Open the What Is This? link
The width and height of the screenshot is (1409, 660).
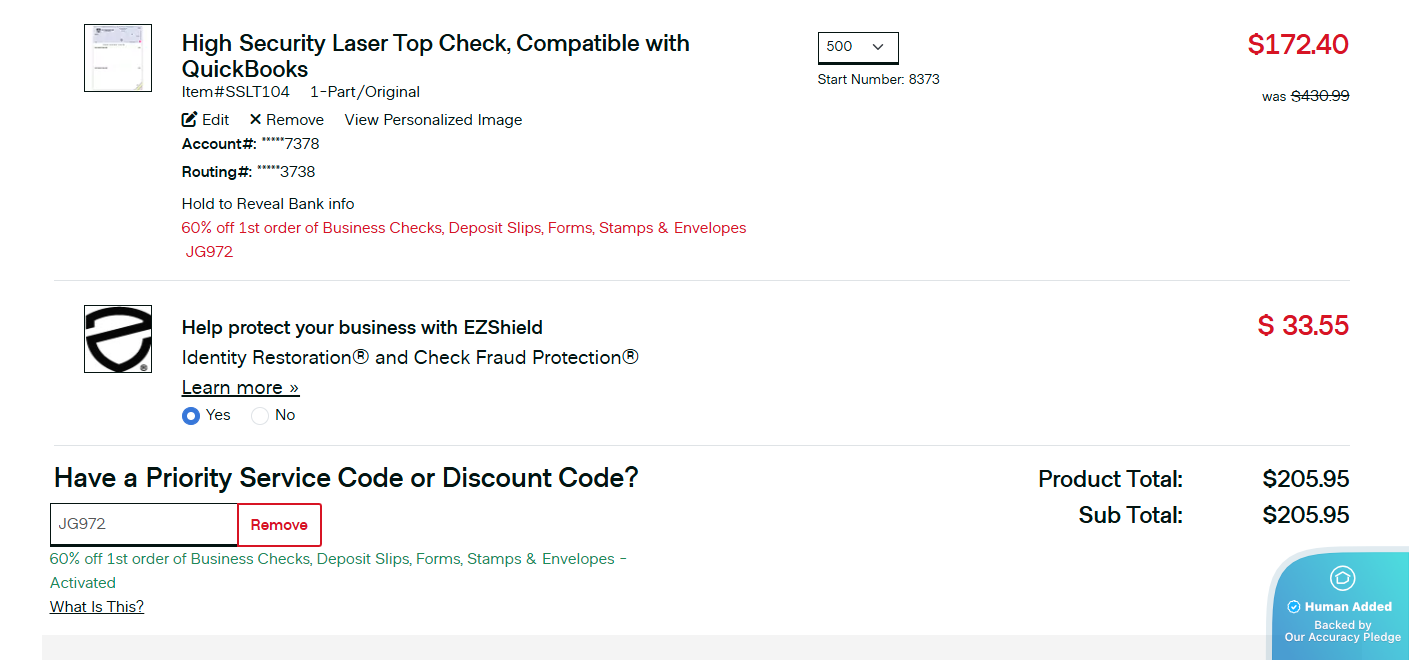(x=97, y=607)
